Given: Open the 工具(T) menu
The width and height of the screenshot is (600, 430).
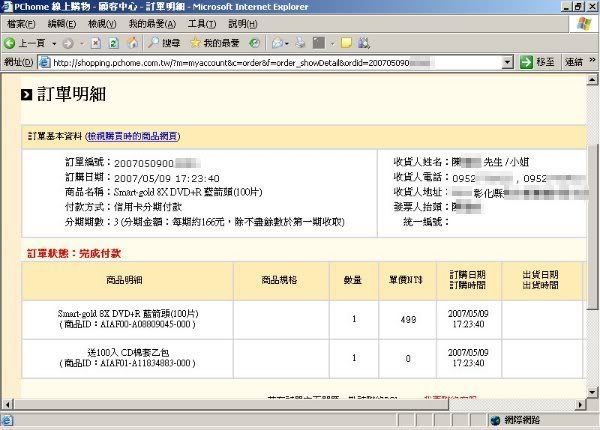Looking at the screenshot, I should (202, 24).
